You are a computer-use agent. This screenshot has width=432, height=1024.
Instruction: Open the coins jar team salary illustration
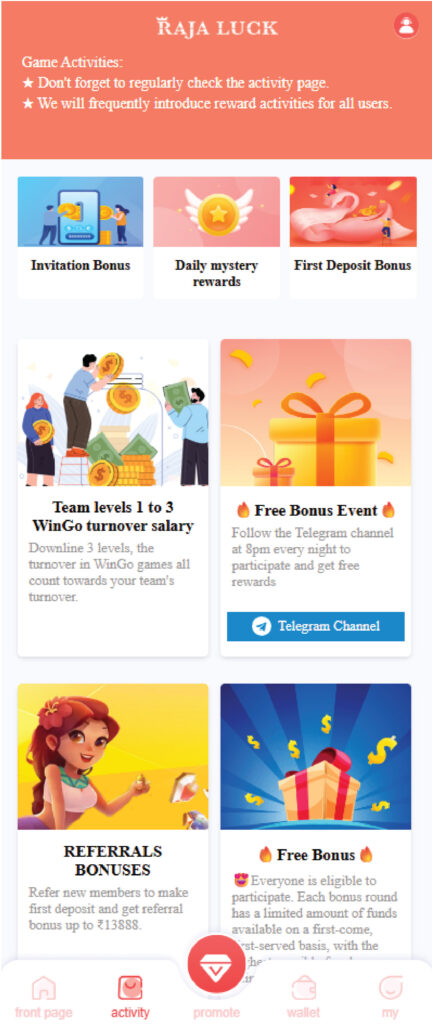click(x=113, y=412)
